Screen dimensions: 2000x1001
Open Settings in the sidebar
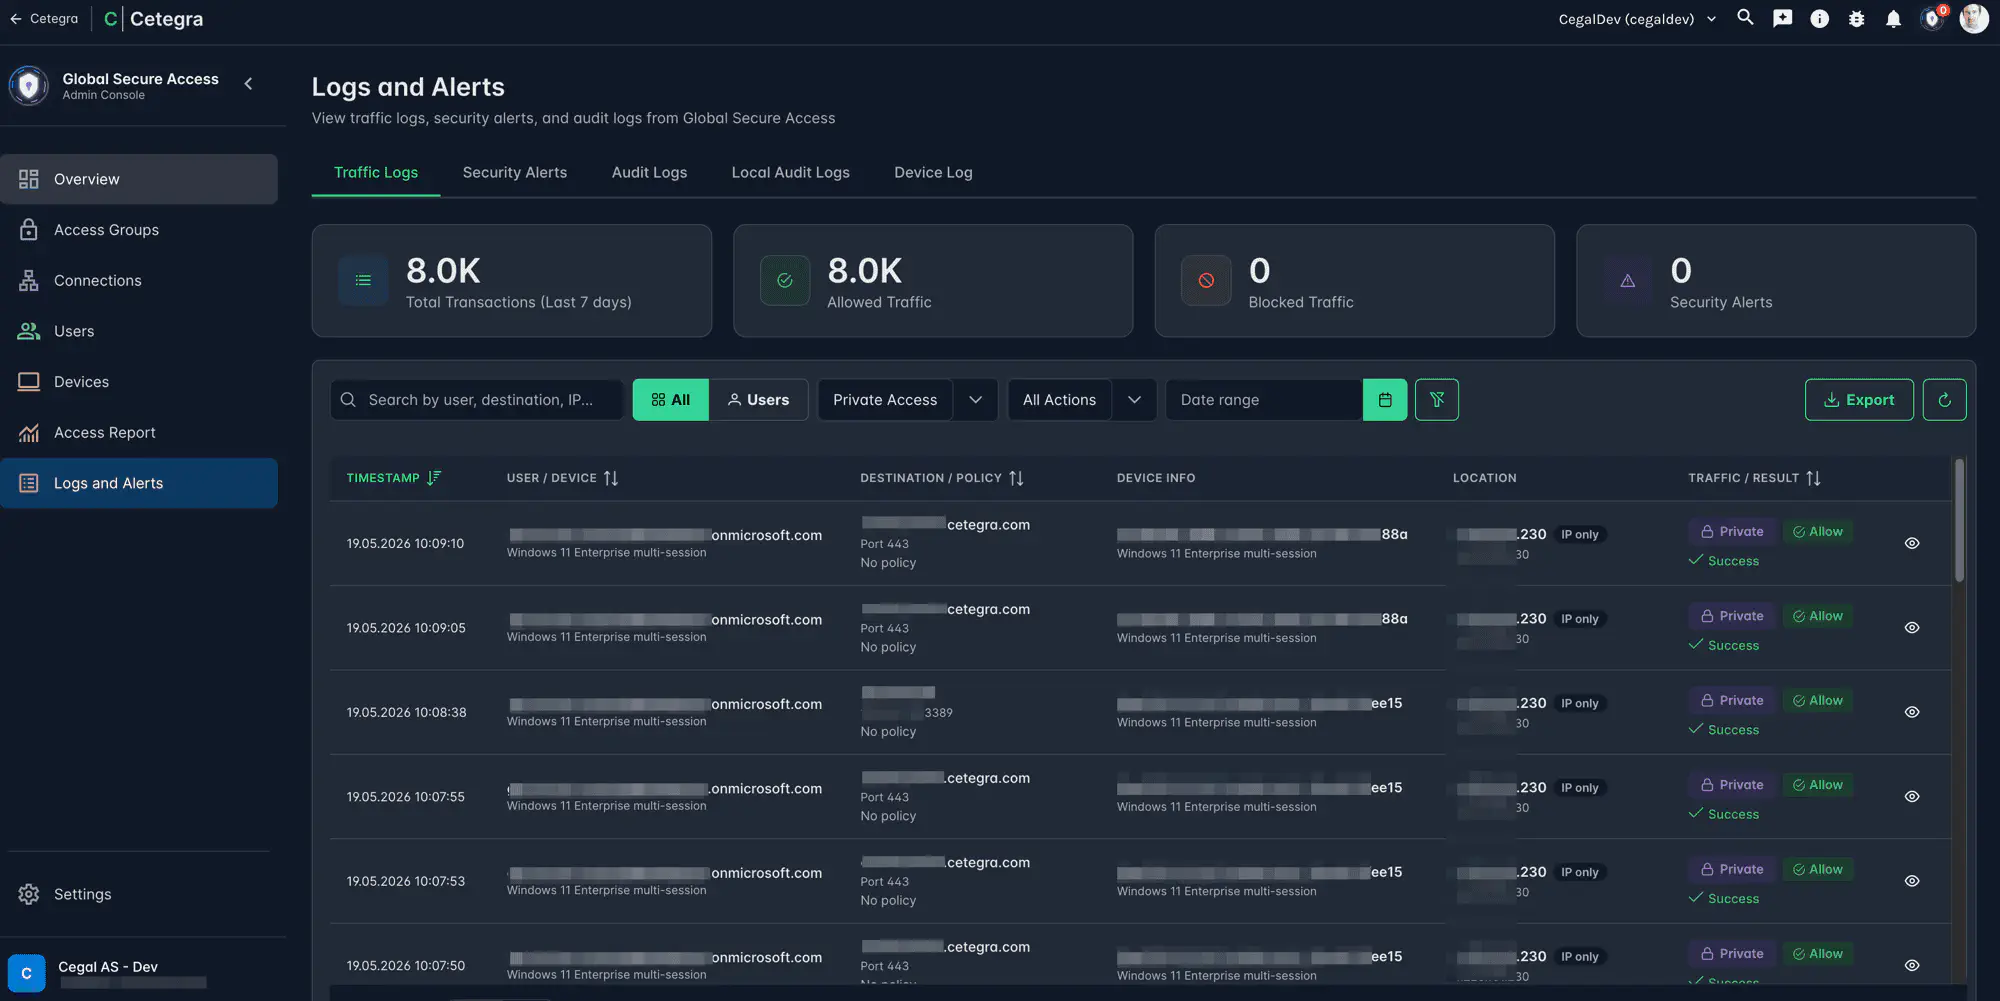[x=139, y=894]
